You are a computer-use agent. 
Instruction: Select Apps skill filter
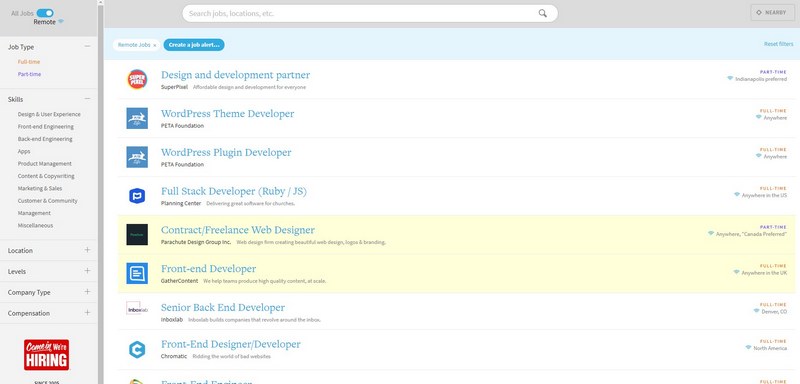(x=24, y=151)
